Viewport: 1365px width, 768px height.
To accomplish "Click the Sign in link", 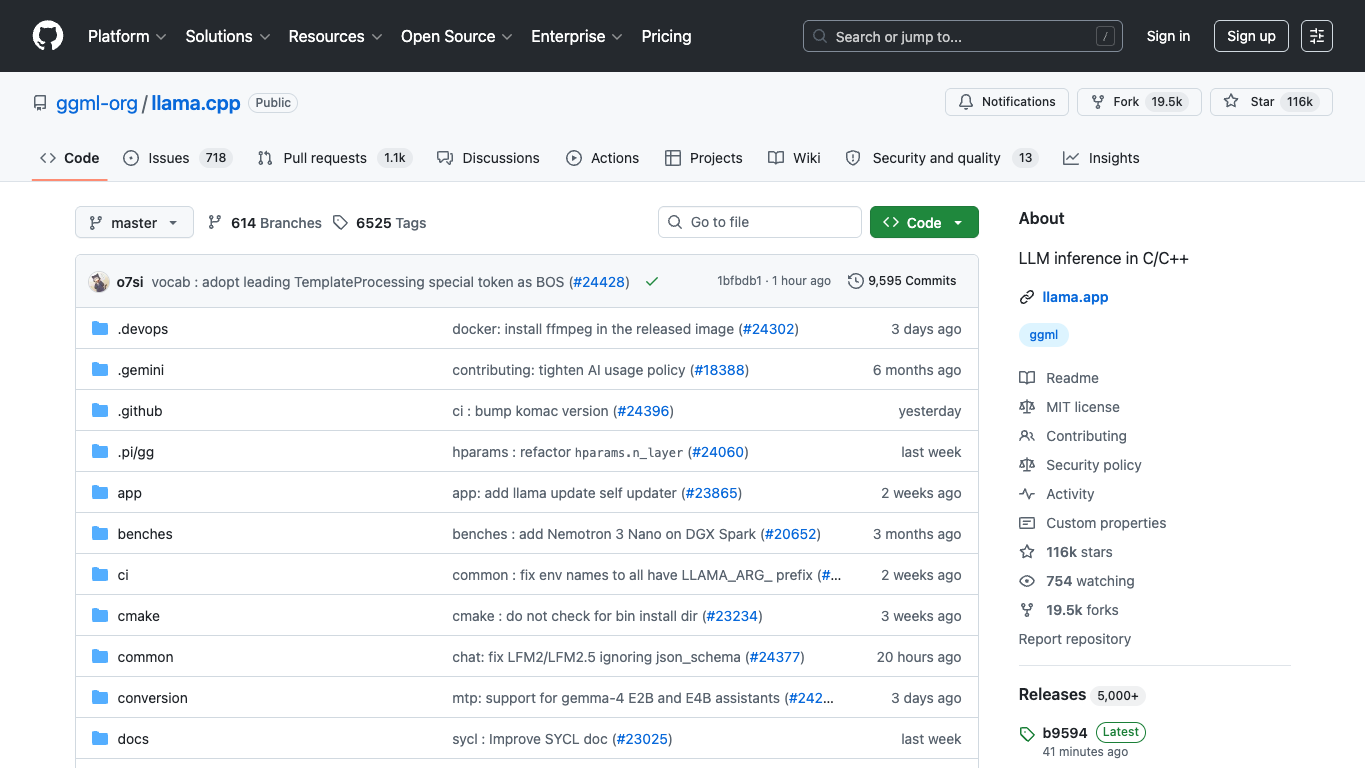I will point(1168,36).
